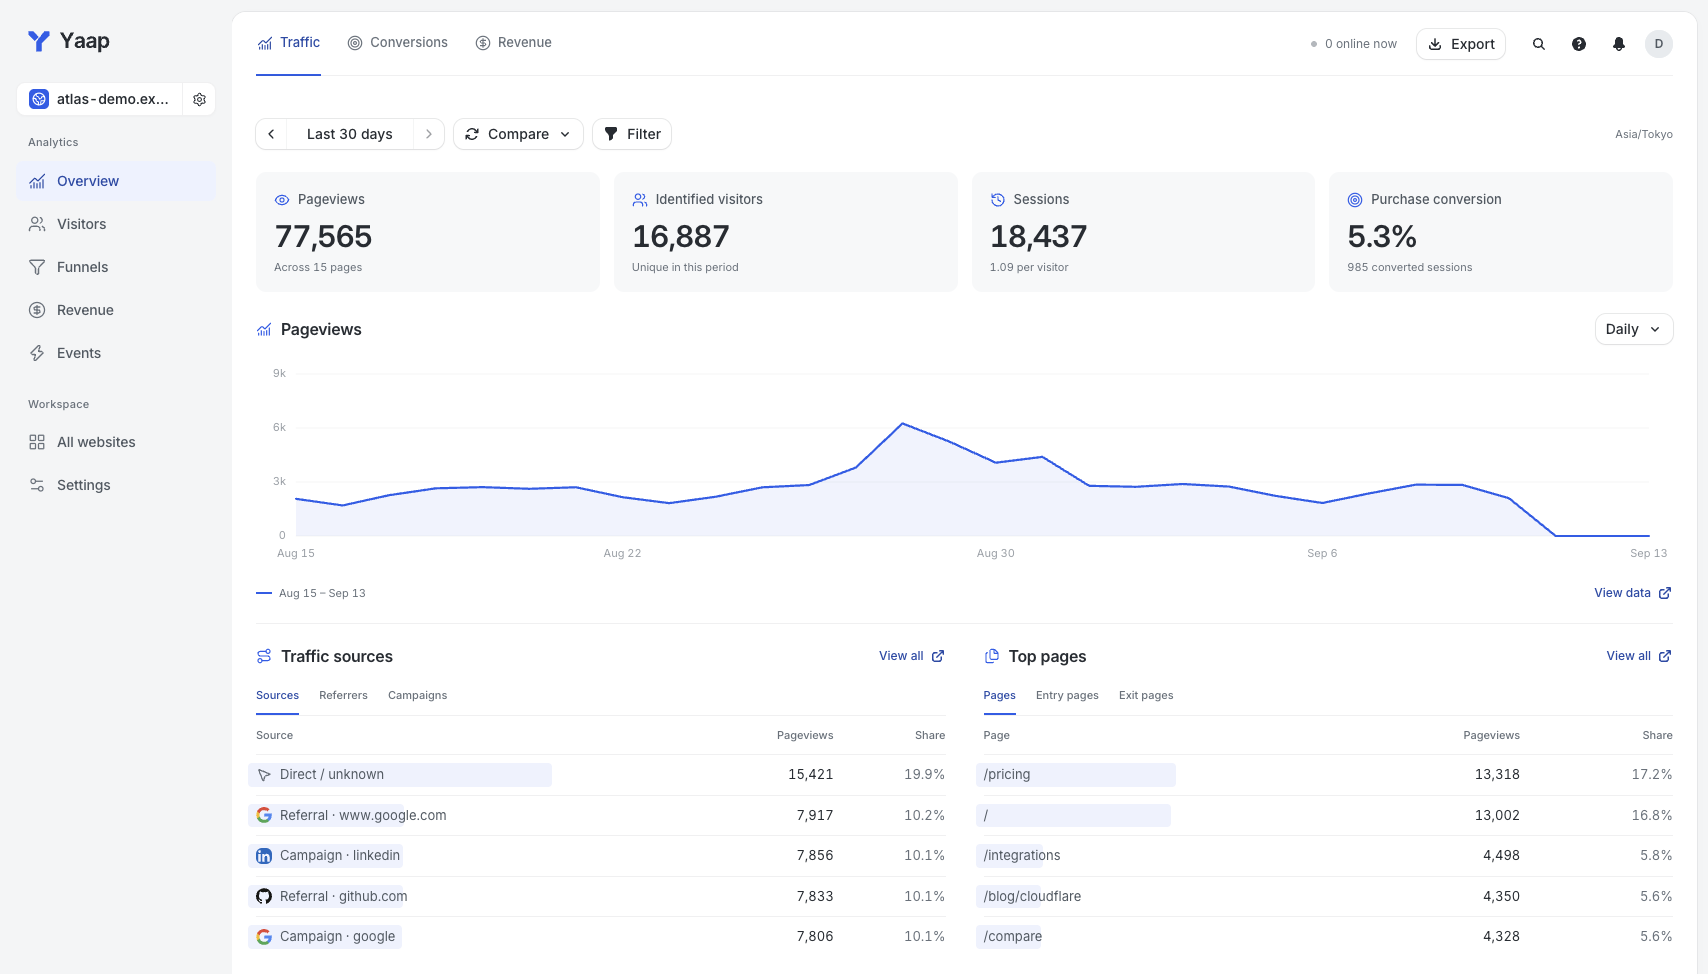Click Traffic sources section icon
Viewport: 1708px width, 974px height.
pos(264,656)
